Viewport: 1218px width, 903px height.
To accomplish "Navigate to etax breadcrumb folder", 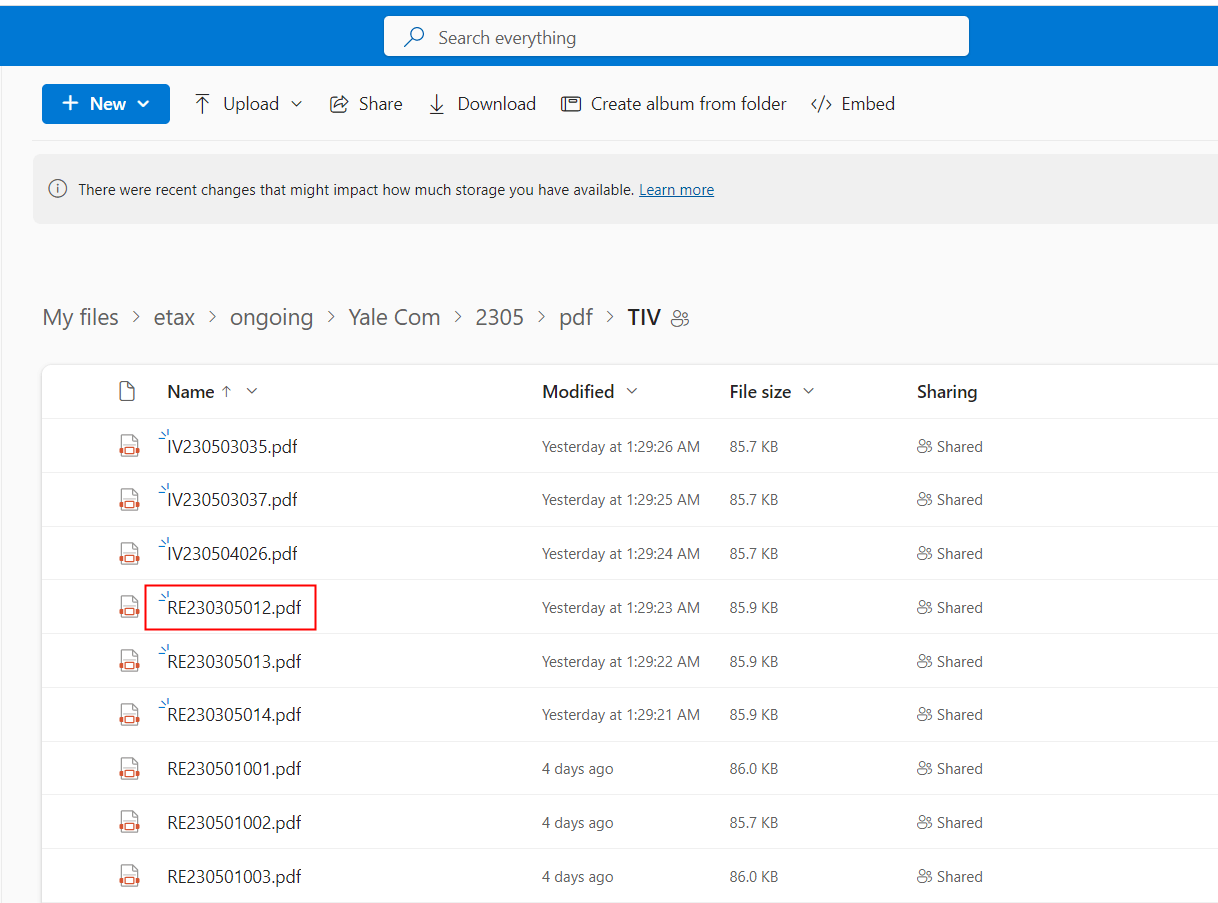I will [x=174, y=317].
